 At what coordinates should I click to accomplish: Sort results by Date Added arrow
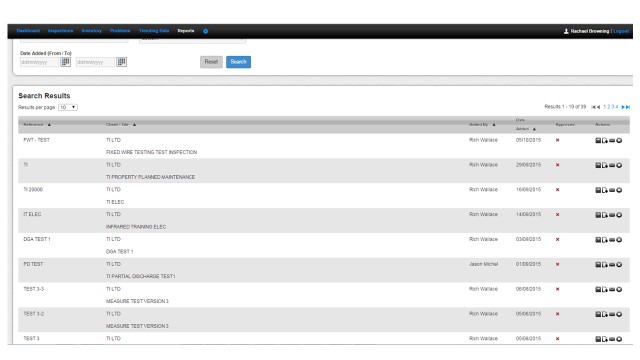coord(534,129)
